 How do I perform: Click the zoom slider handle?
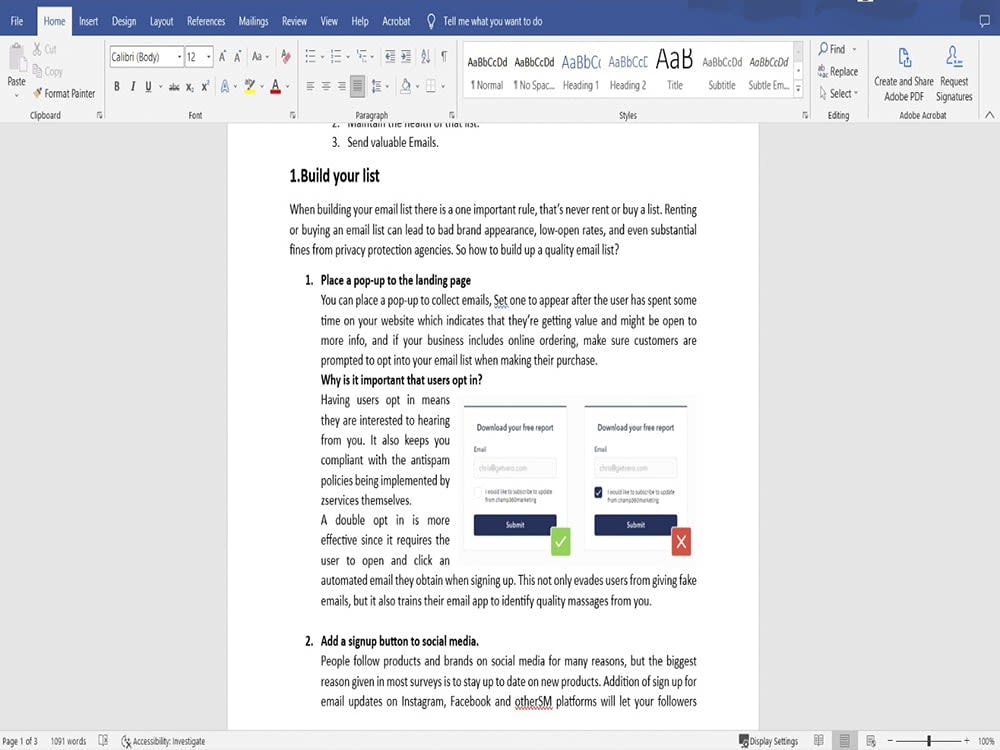coord(929,740)
